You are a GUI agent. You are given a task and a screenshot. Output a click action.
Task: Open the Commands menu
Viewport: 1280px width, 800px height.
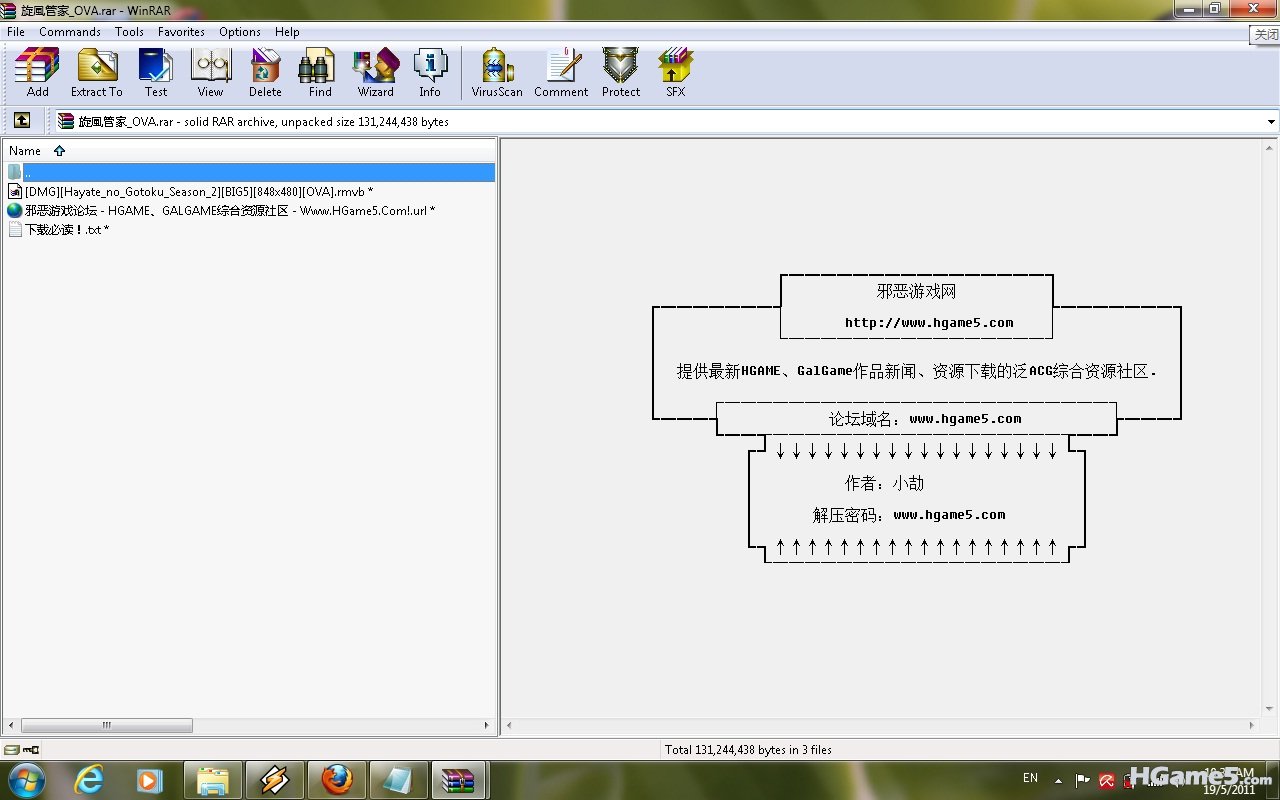[x=70, y=32]
